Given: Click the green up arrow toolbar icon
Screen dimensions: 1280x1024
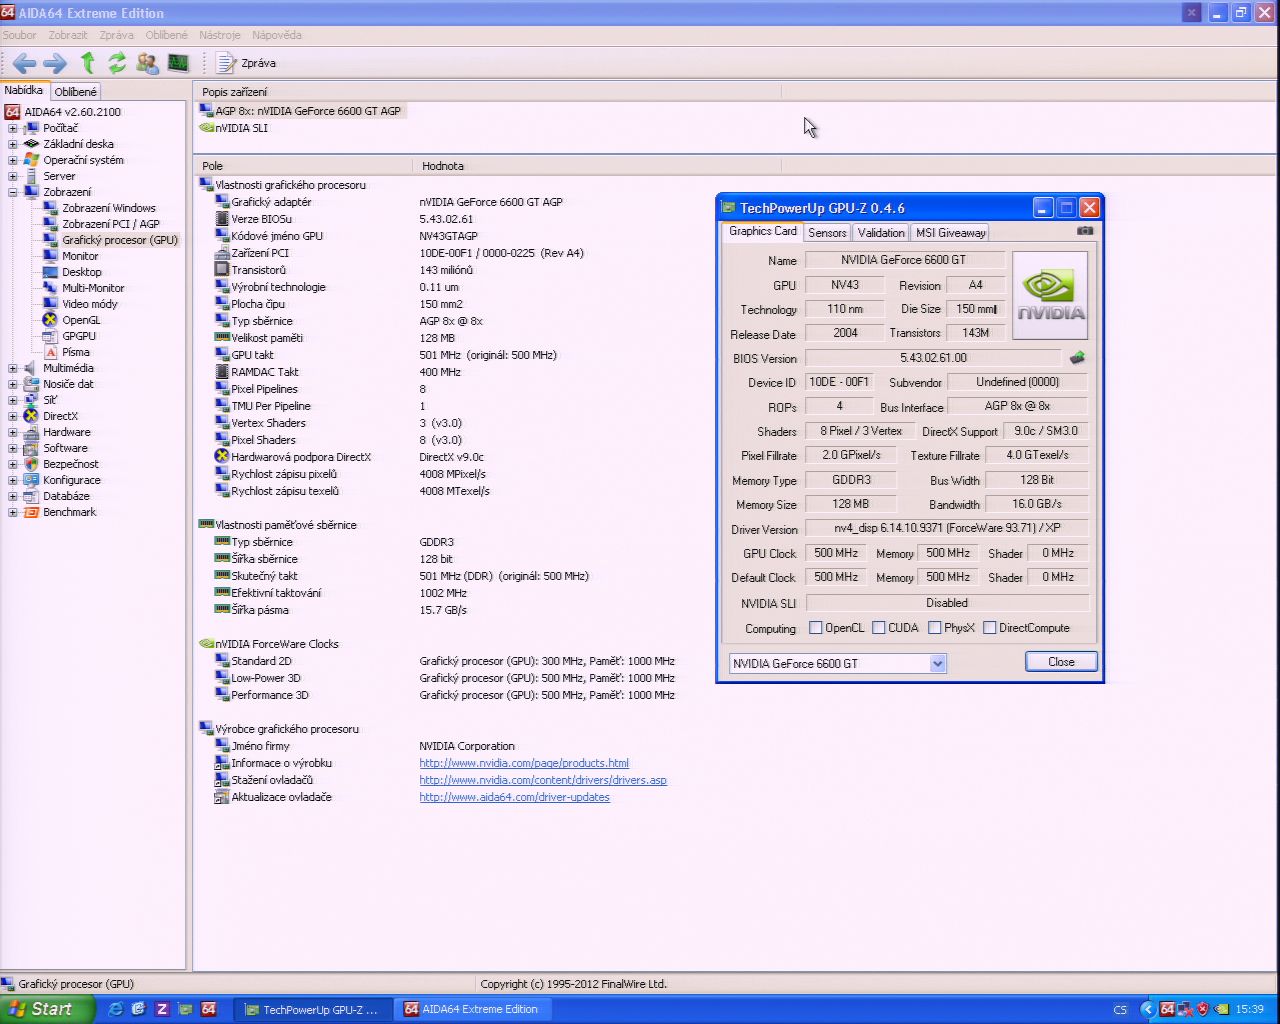Looking at the screenshot, I should click(x=87, y=63).
